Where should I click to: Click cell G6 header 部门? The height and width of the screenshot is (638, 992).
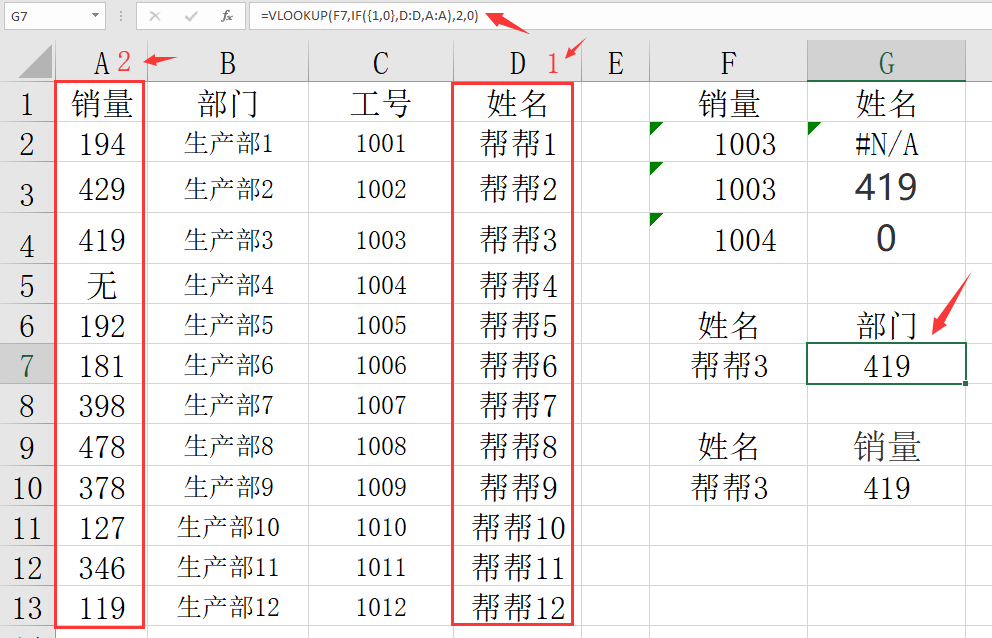pos(886,325)
